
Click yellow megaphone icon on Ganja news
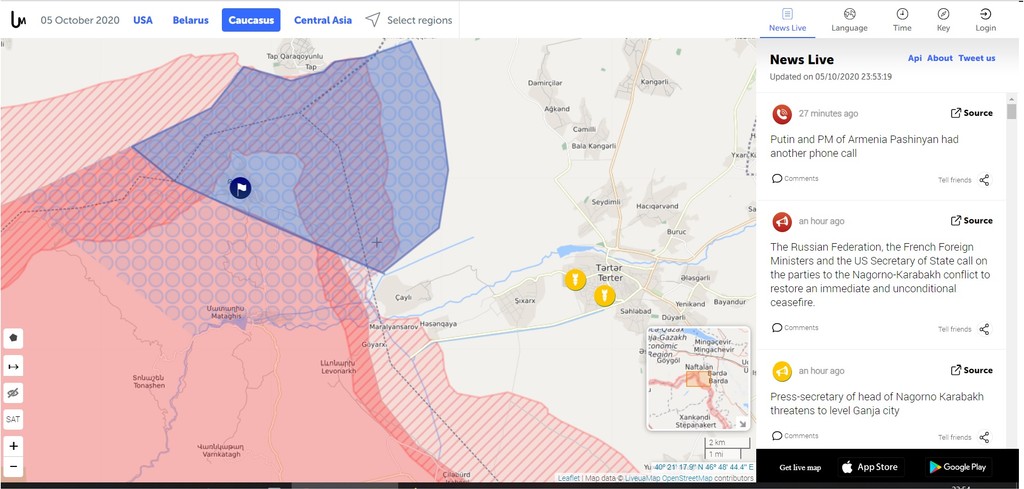click(x=782, y=371)
